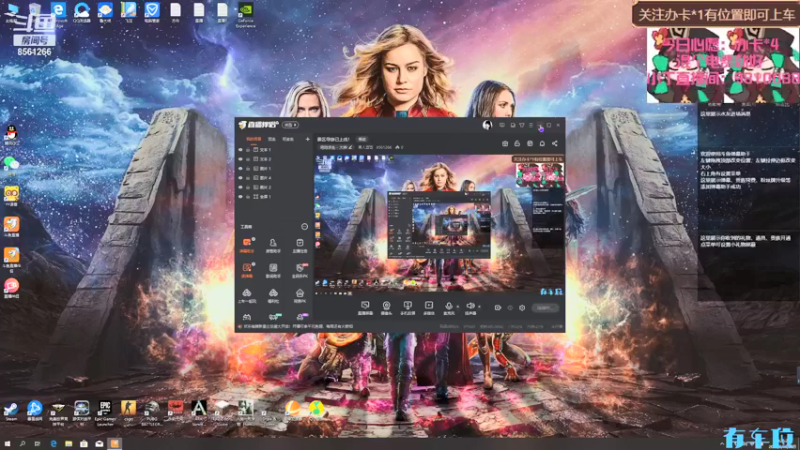Add a camera source from the bottom toolbar
Screen dimensions: 800x450
(x=386, y=306)
